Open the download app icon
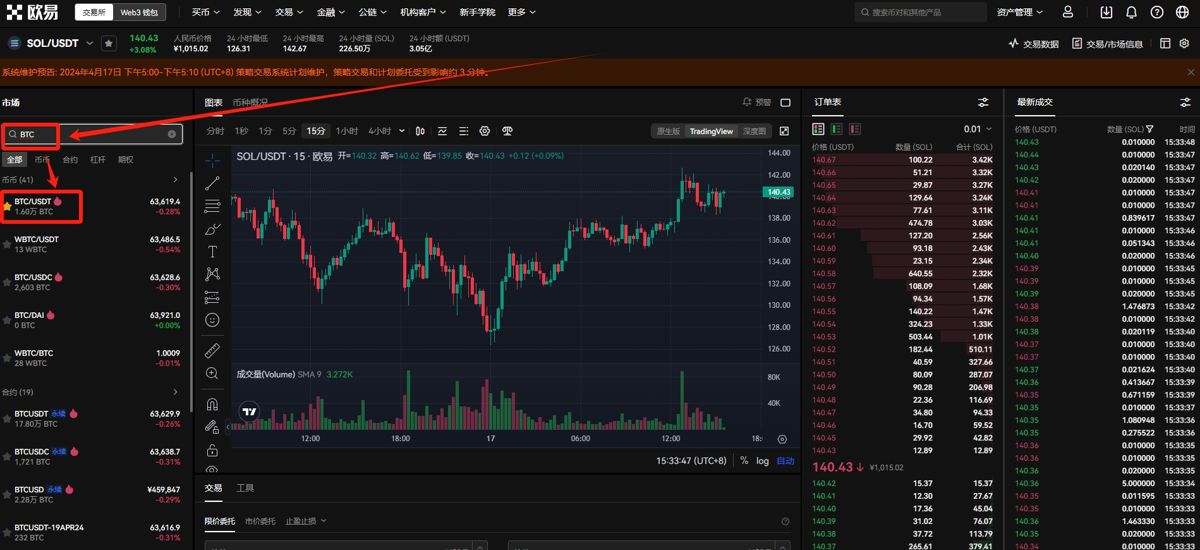 1106,12
